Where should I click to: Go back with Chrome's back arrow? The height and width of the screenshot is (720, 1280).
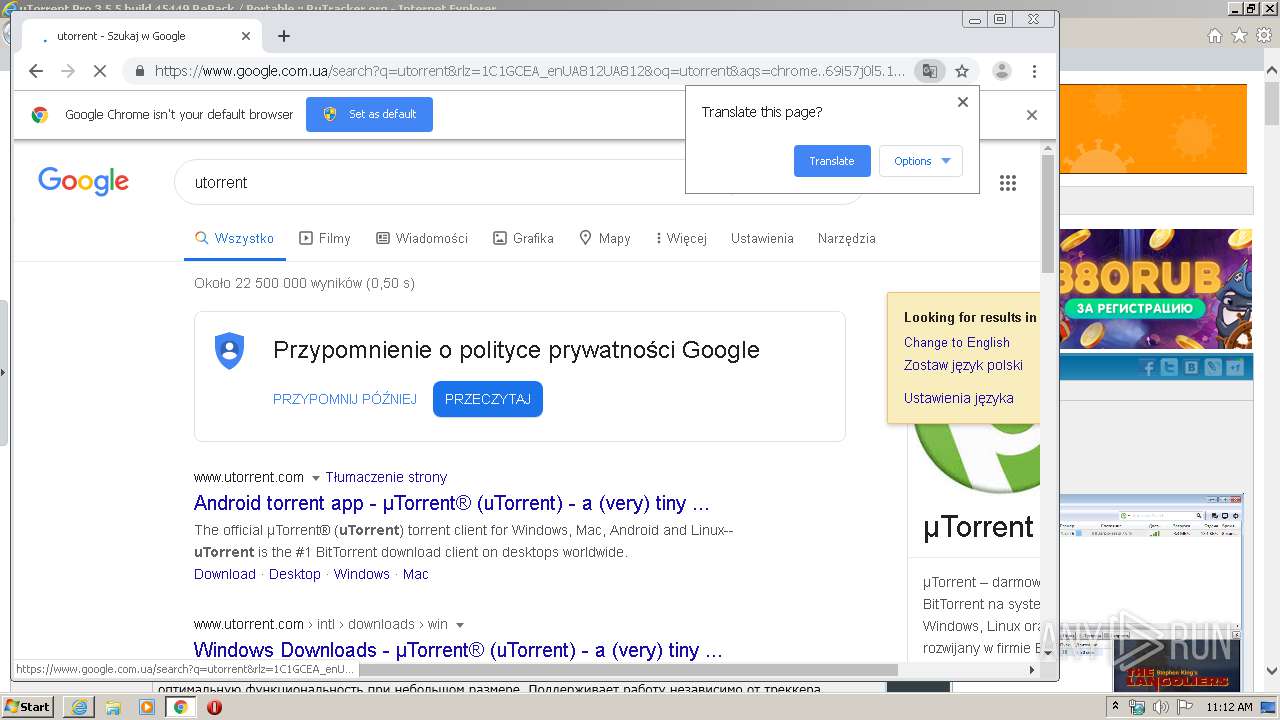click(x=36, y=71)
